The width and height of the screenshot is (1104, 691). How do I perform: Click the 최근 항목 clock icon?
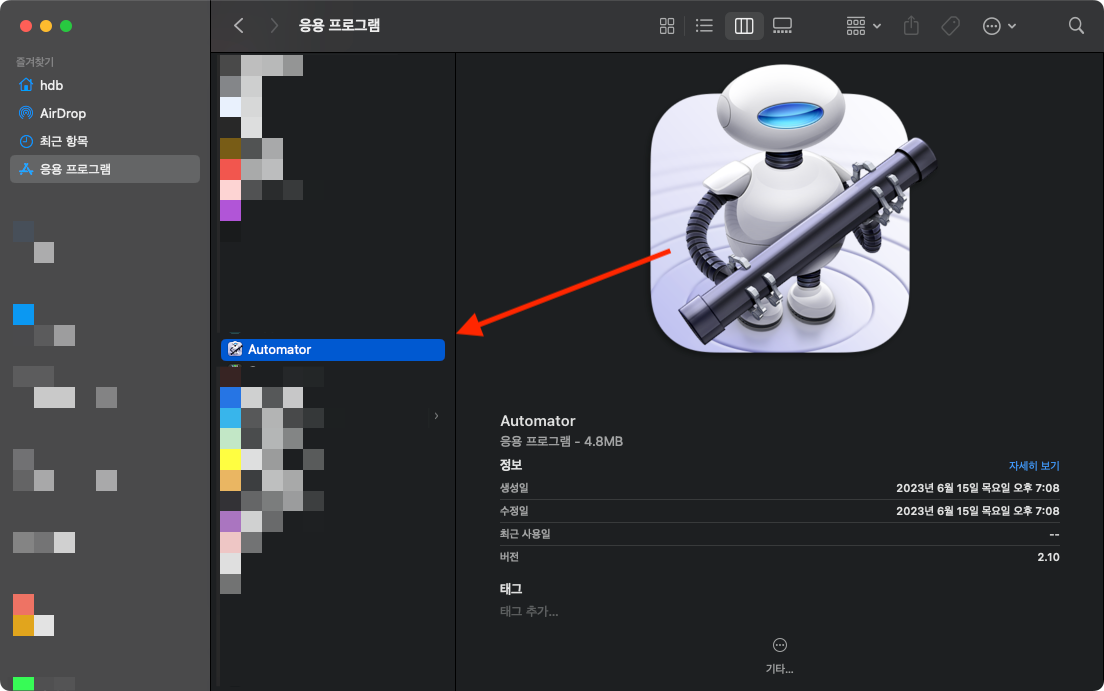tap(26, 141)
